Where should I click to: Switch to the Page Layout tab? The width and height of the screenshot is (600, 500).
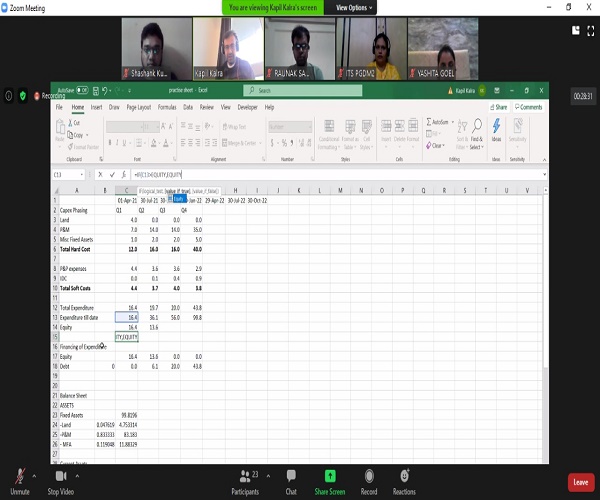139,107
